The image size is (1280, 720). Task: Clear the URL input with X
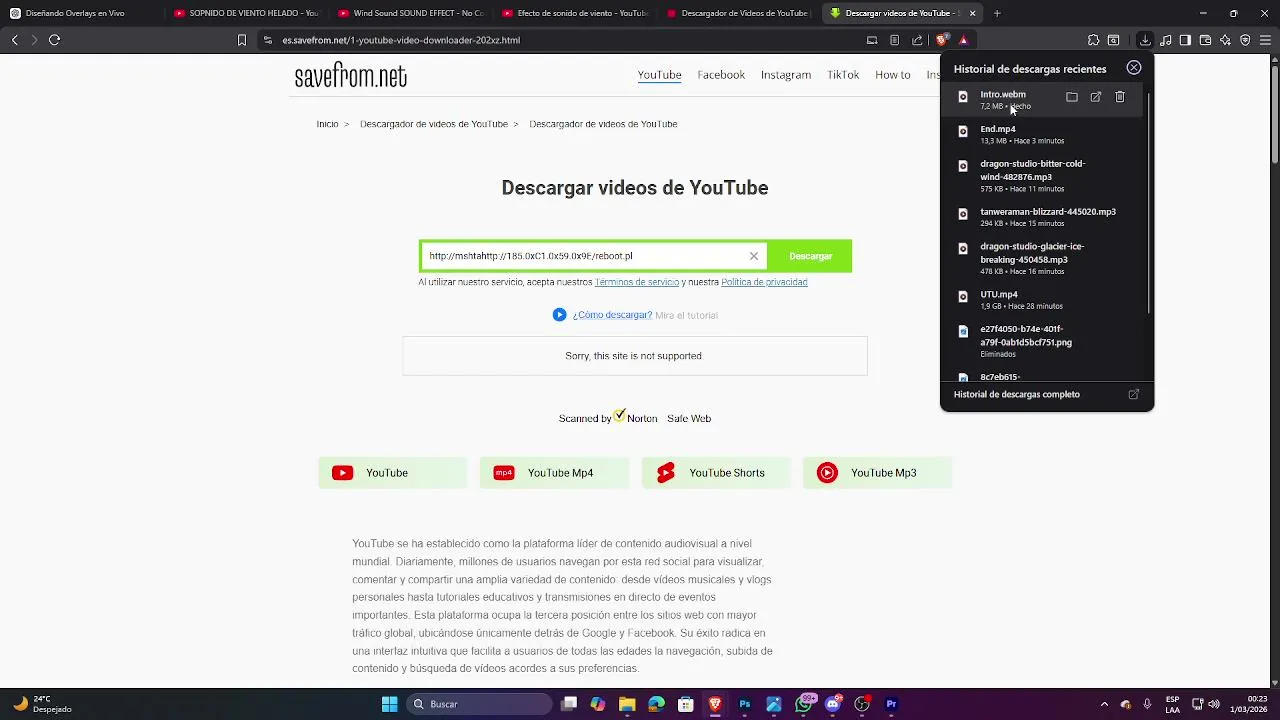click(x=754, y=256)
